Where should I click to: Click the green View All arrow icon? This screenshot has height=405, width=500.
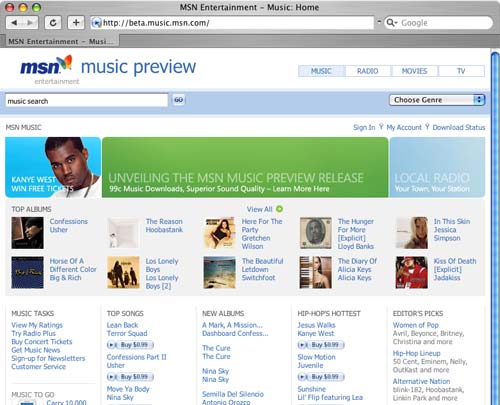pyautogui.click(x=279, y=209)
